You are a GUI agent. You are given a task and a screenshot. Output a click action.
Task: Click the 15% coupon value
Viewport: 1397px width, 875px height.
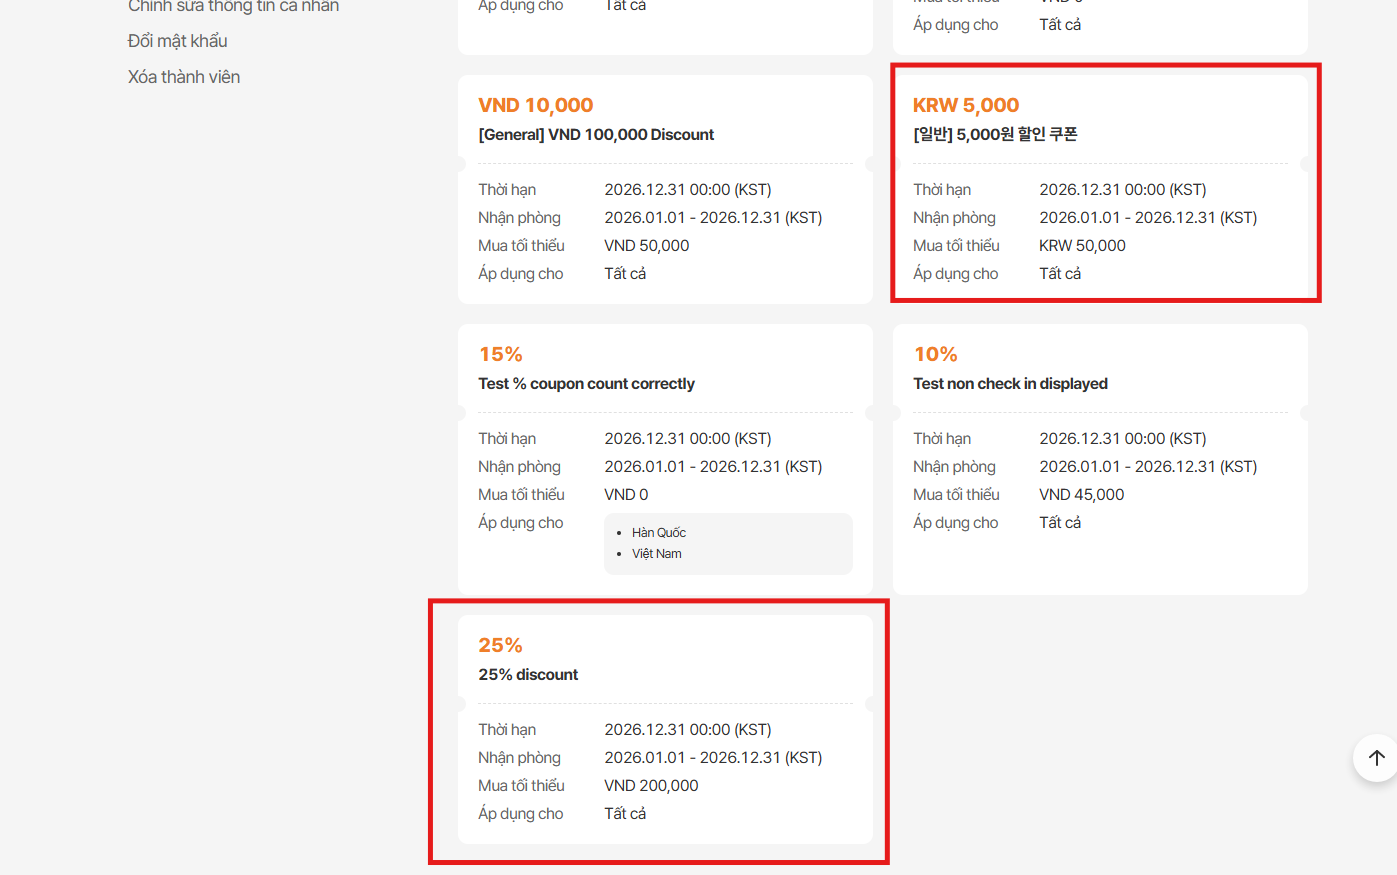501,354
